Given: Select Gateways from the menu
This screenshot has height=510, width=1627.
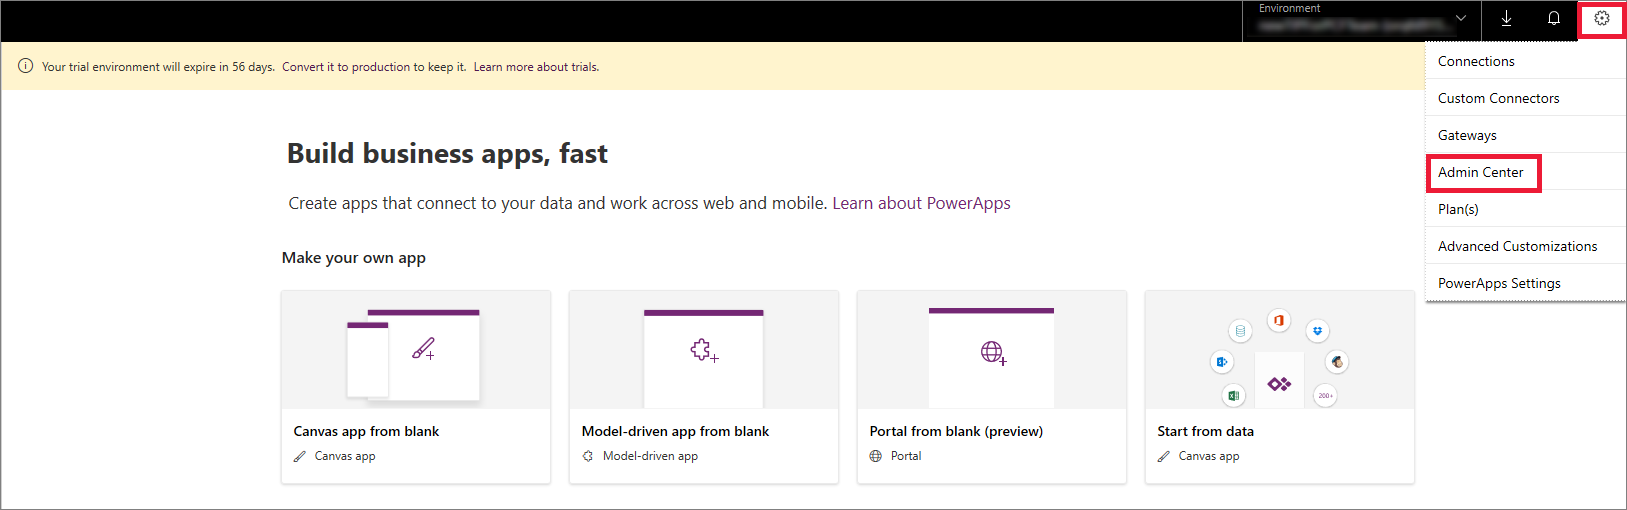Looking at the screenshot, I should pos(1467,135).
